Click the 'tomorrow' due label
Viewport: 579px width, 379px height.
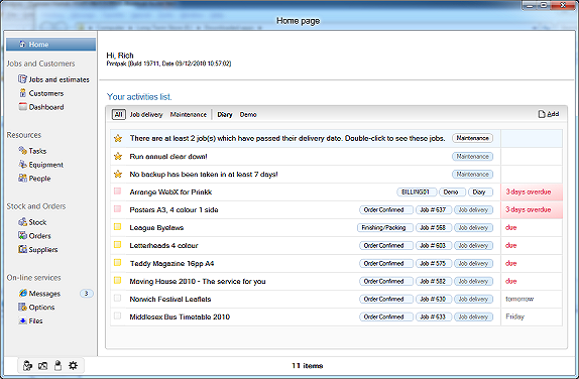(520, 299)
